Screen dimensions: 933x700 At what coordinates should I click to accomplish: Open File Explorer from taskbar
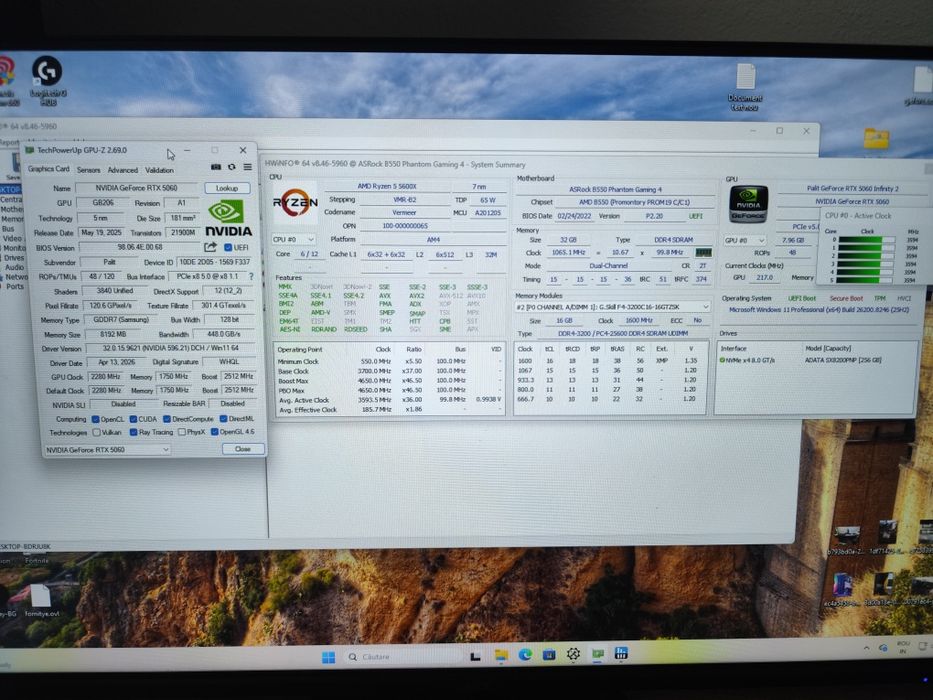[501, 655]
